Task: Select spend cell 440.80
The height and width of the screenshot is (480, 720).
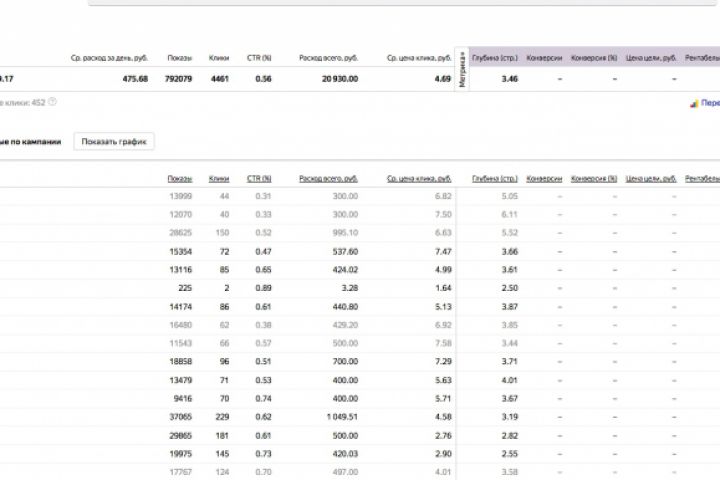Action: point(345,307)
